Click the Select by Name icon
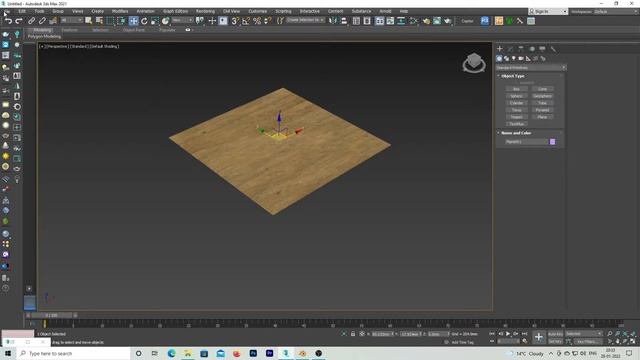This screenshot has height=360, width=640. coord(99,21)
